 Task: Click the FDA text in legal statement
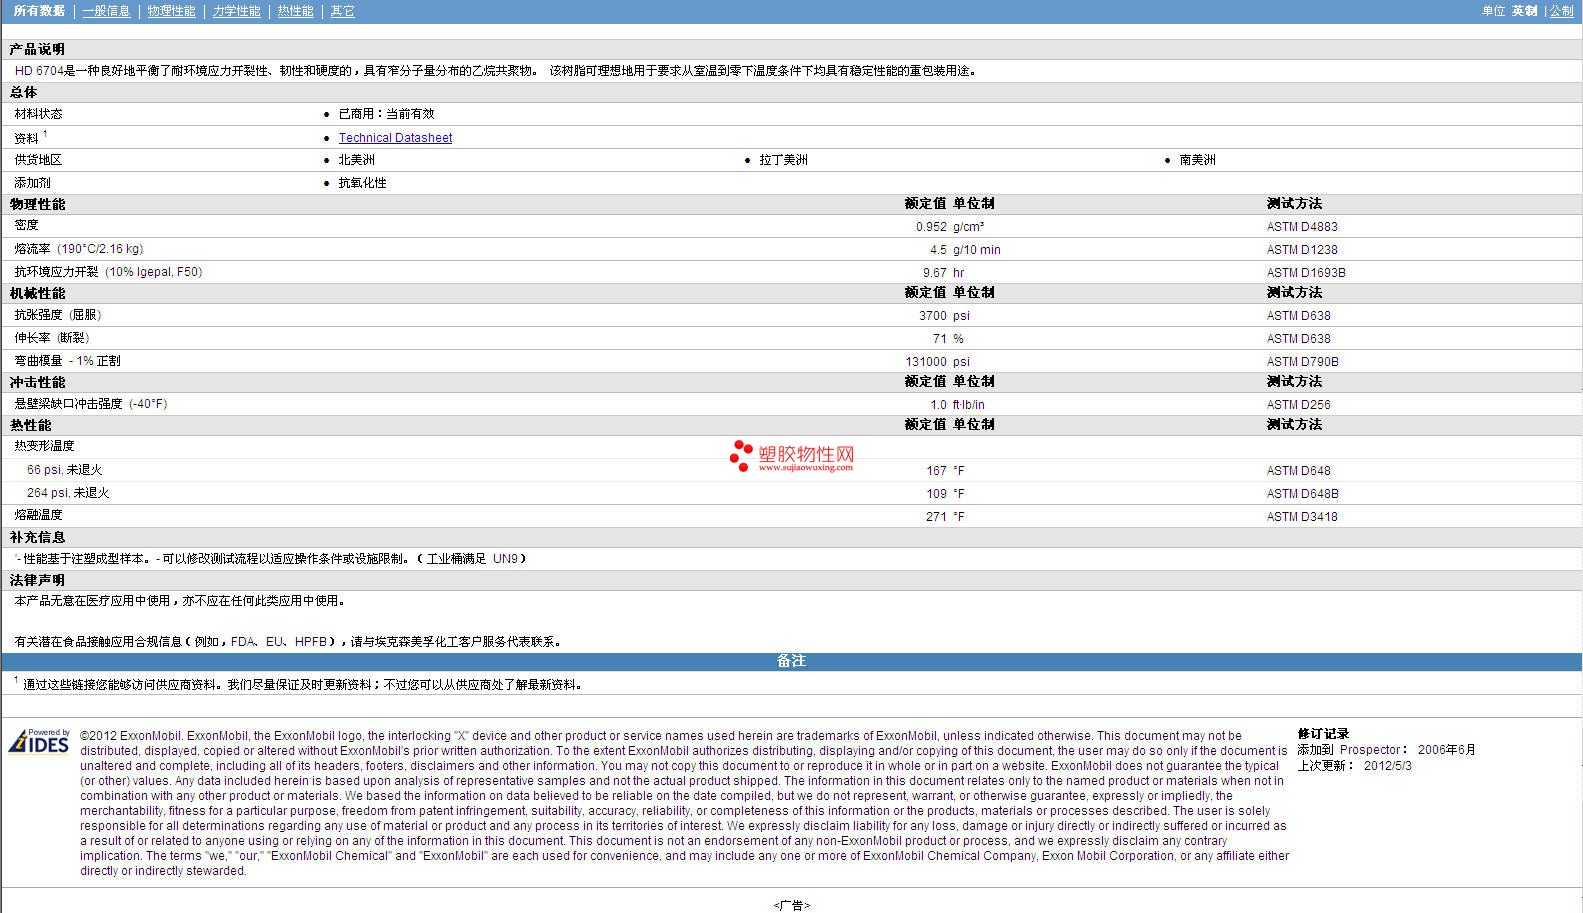point(243,642)
